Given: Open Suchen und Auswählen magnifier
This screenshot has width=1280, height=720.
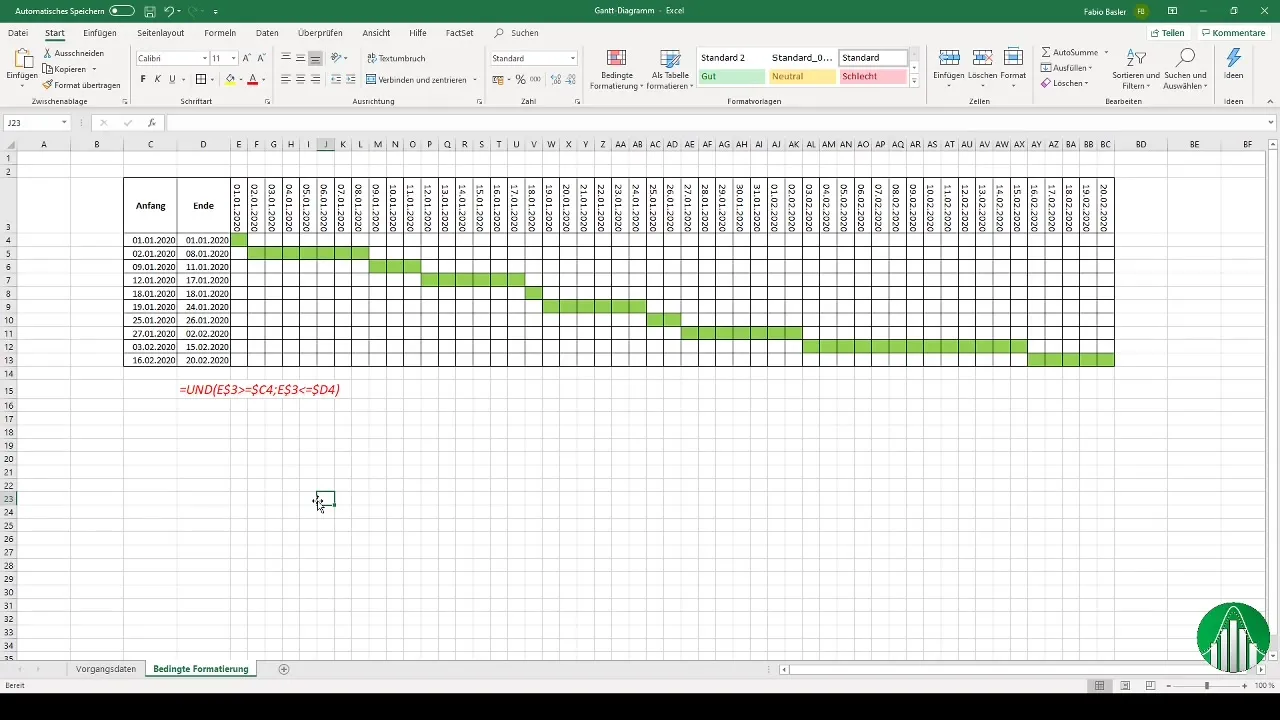Looking at the screenshot, I should coord(1186,68).
